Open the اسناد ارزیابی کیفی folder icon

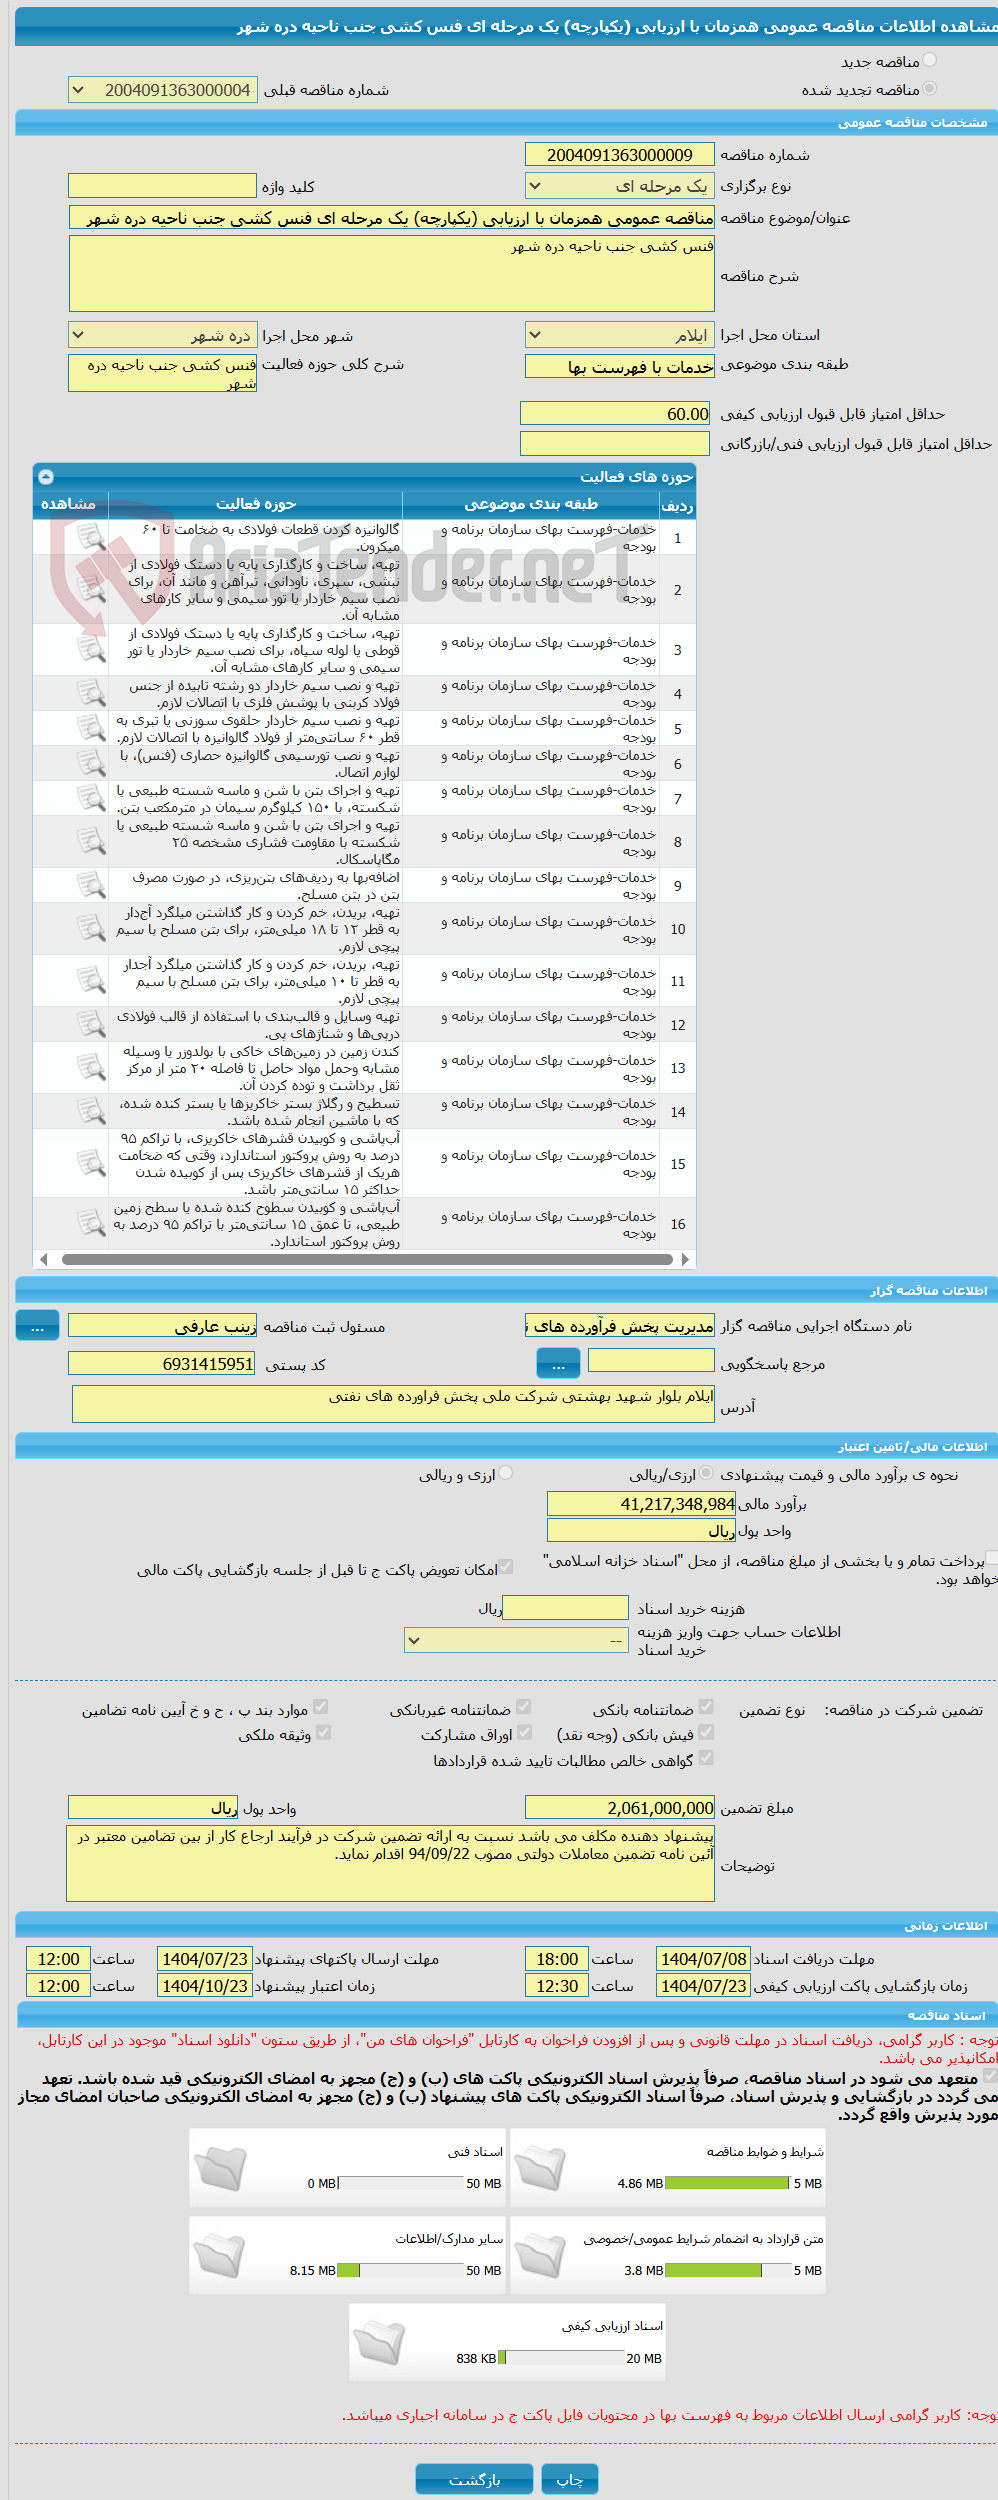tap(380, 2343)
